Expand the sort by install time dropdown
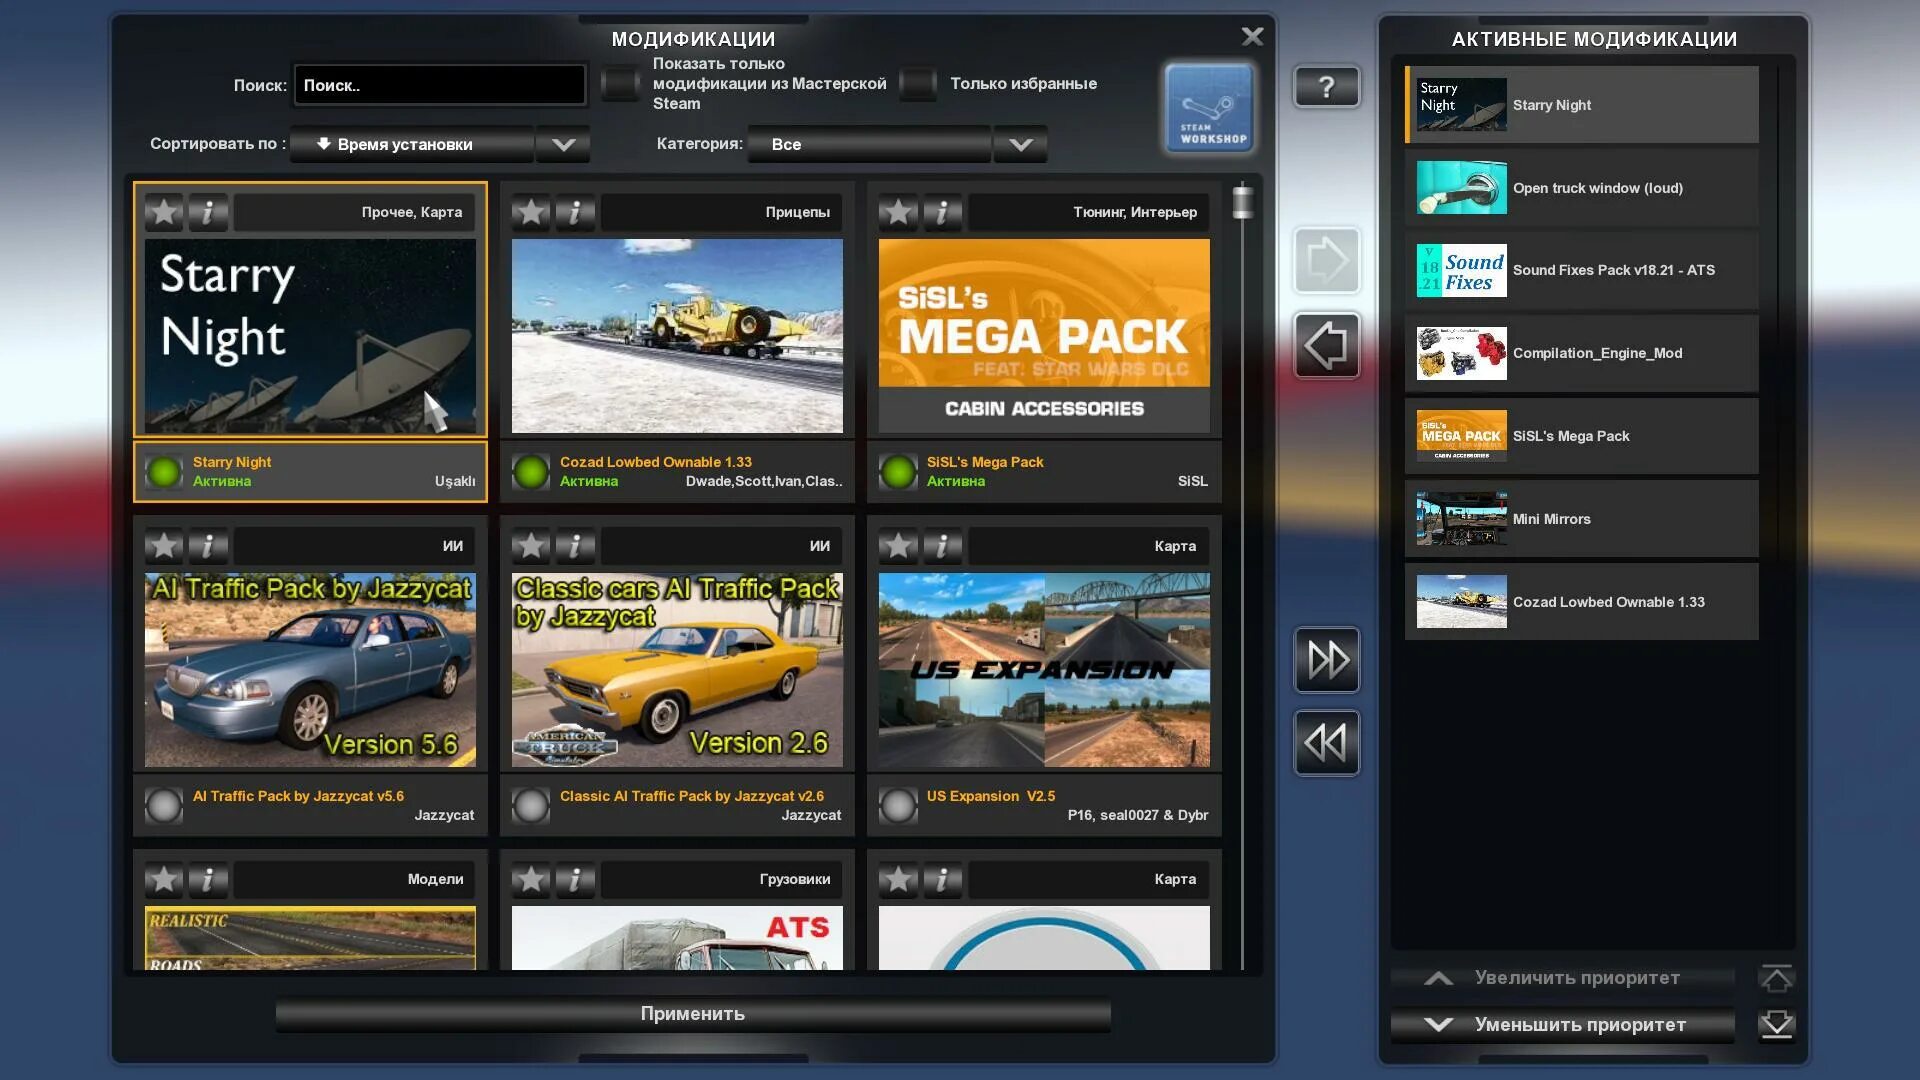The height and width of the screenshot is (1080, 1920). pyautogui.click(x=563, y=144)
